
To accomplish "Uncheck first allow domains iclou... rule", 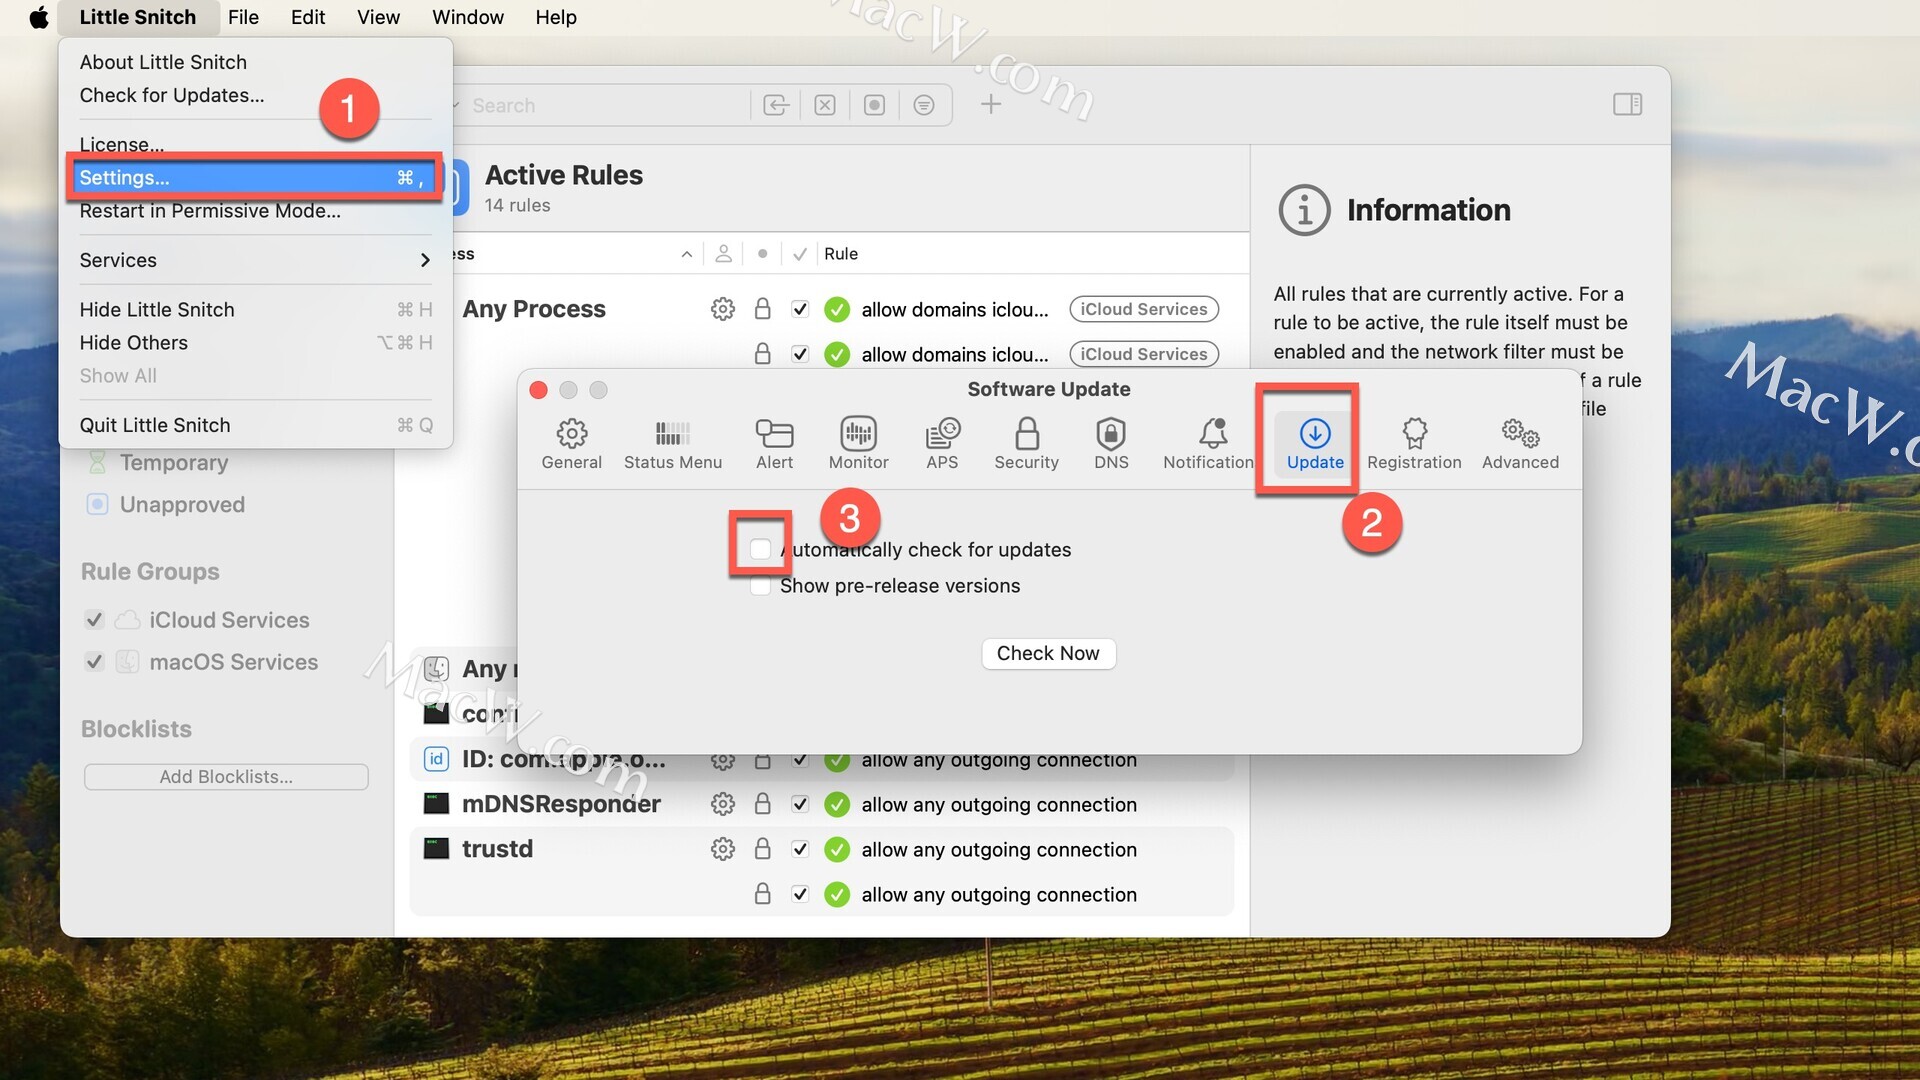I will (800, 309).
